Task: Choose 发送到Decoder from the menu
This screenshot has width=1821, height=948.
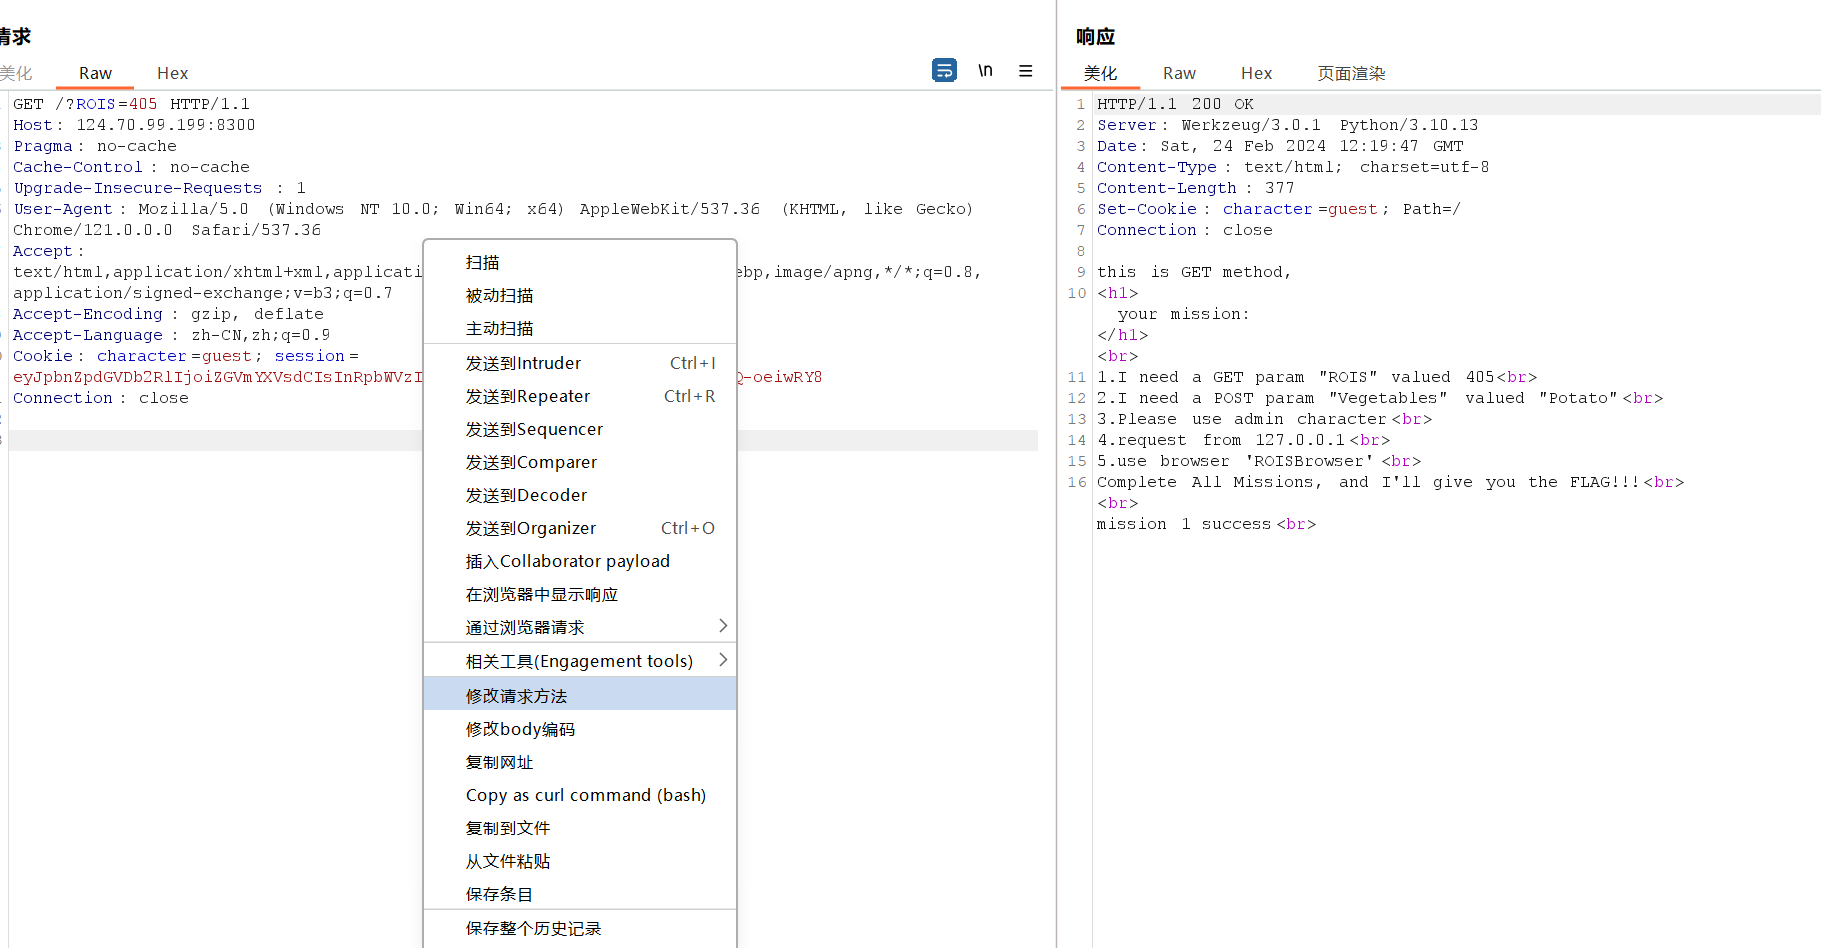Action: 526,495
